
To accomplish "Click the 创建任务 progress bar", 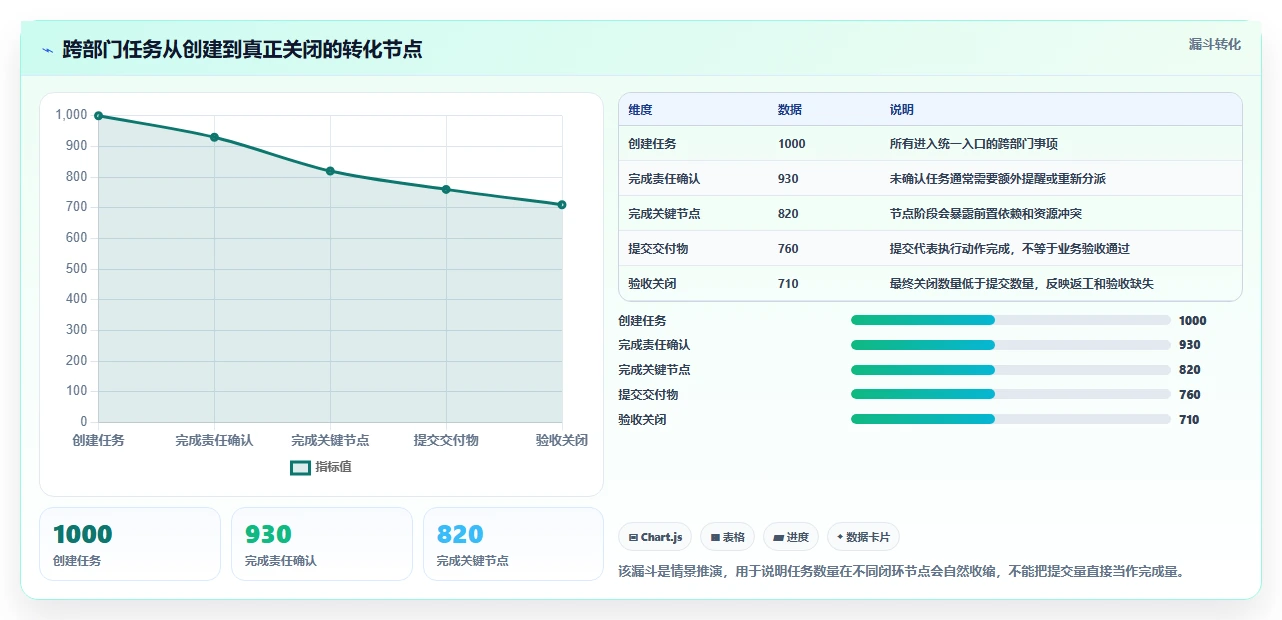I will point(1010,320).
